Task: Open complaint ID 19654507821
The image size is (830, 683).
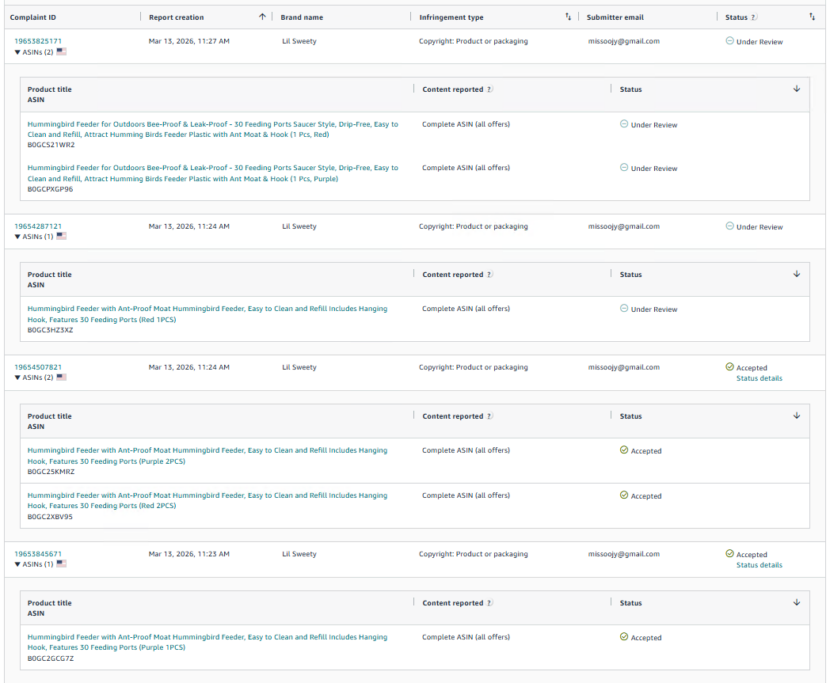Action: click(x=38, y=367)
